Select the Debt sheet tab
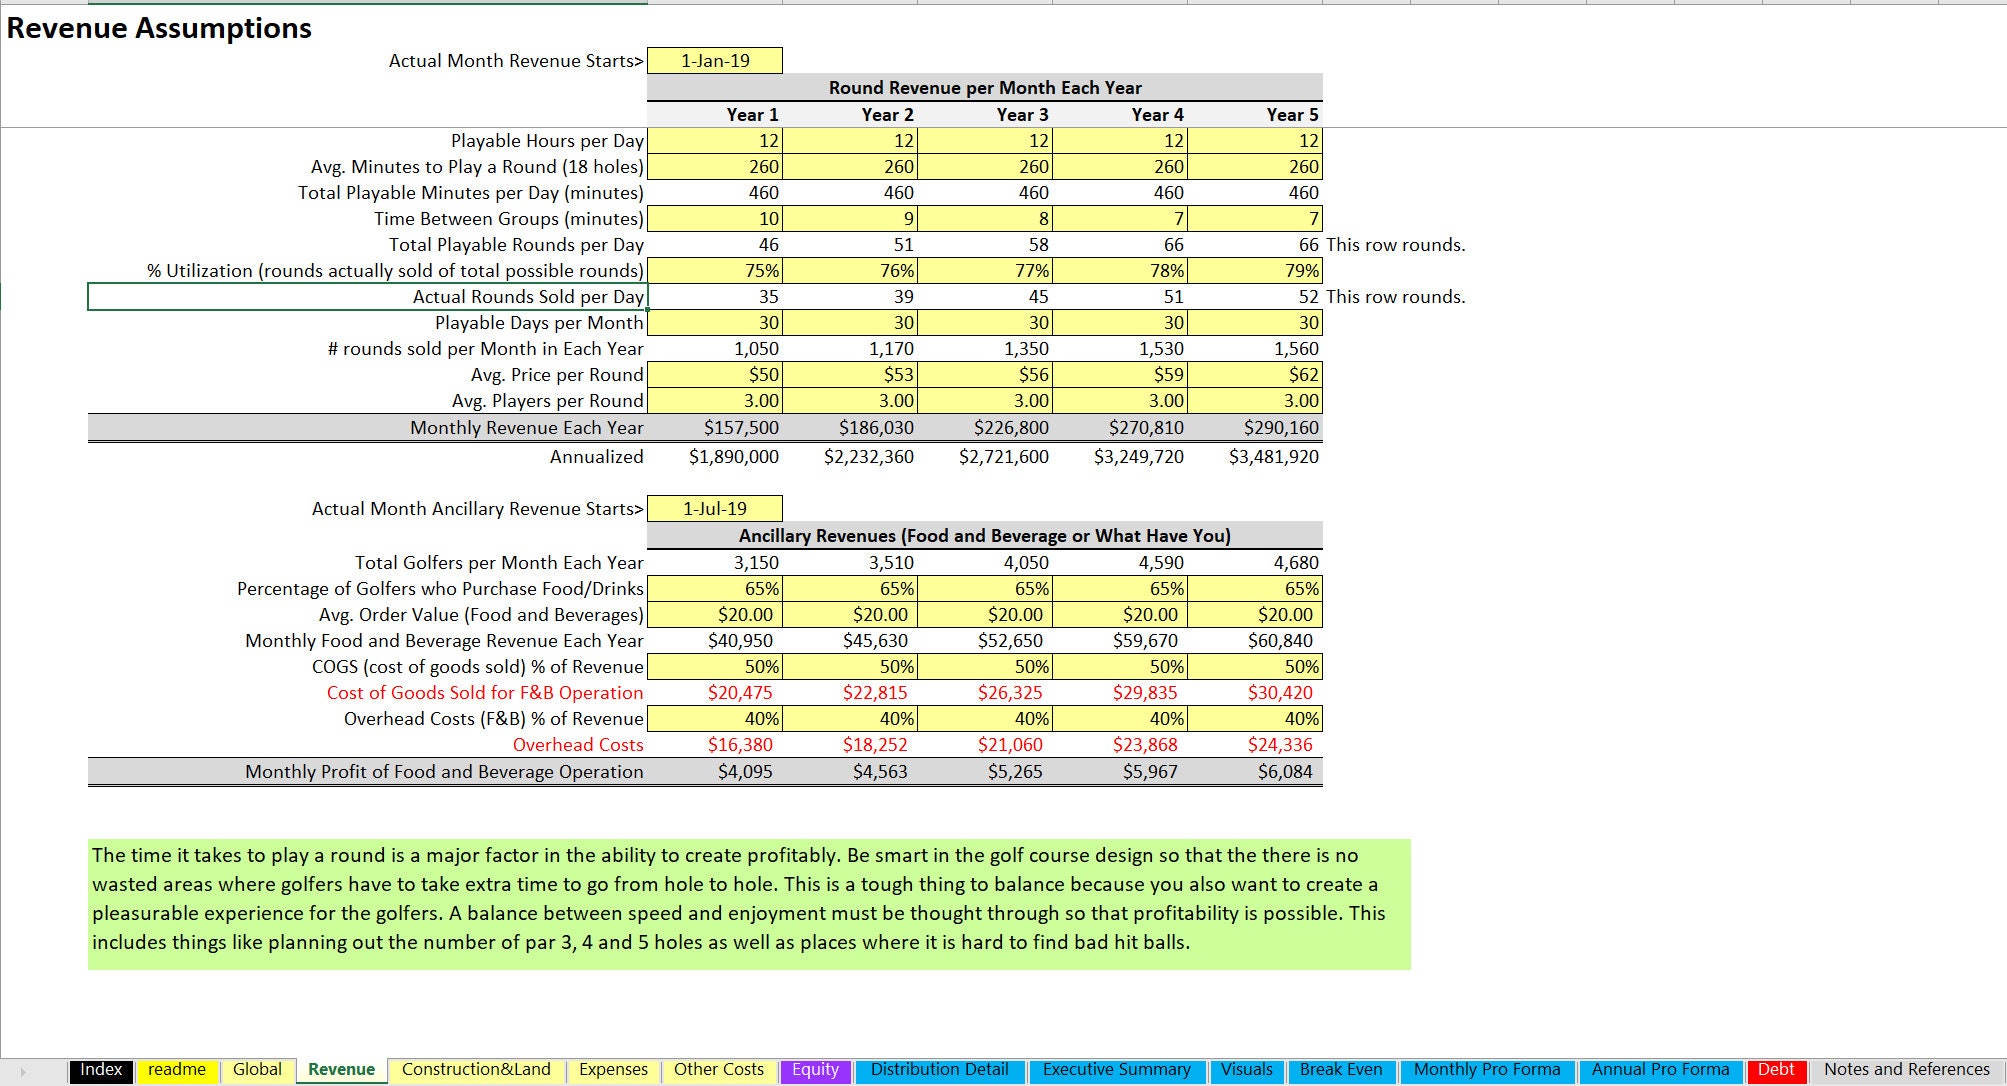Viewport: 2007px width, 1086px height. click(1776, 1069)
